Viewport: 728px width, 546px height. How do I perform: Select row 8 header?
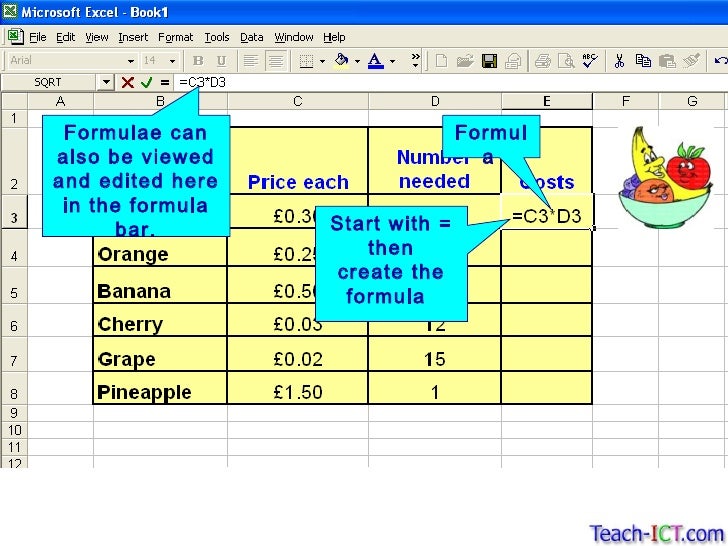point(14,389)
